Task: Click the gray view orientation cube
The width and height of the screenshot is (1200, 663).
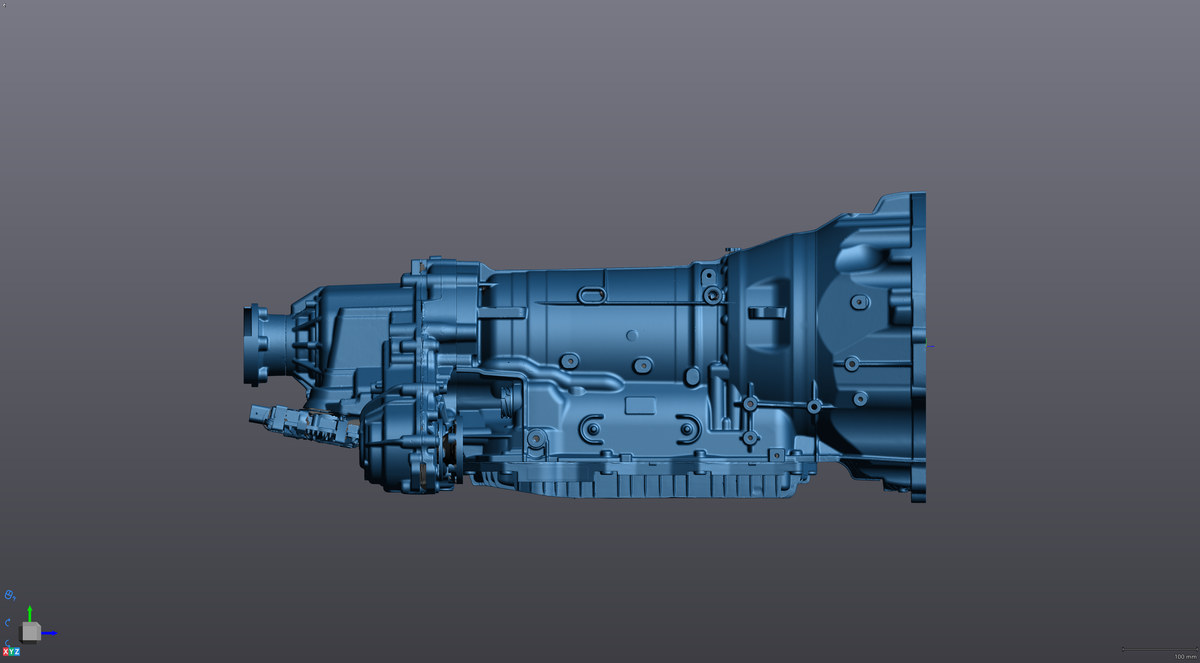Action: point(31,632)
